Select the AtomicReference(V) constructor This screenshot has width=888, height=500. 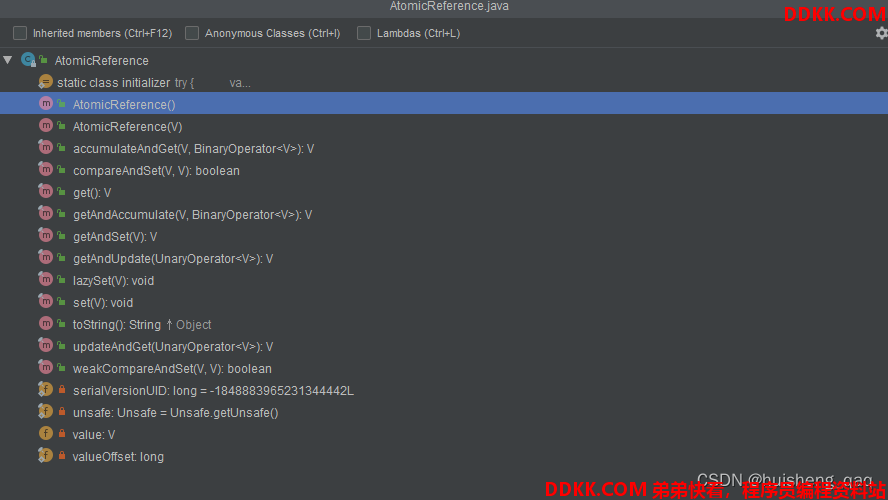[444, 126]
